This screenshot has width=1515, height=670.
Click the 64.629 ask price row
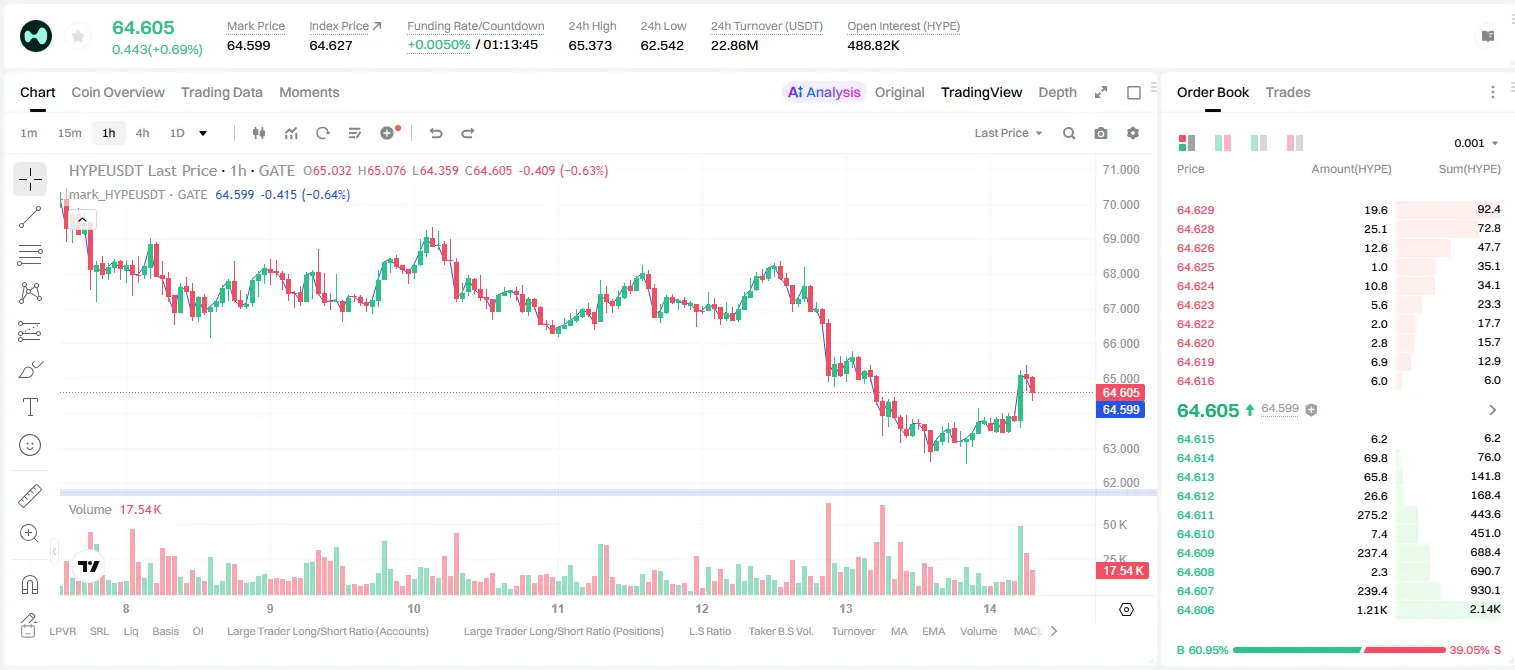[1338, 210]
